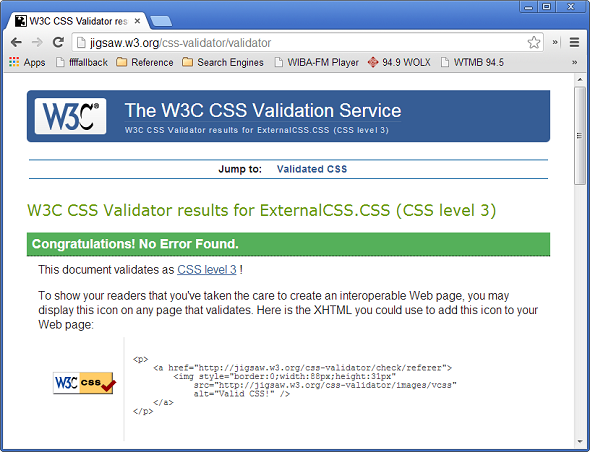Viewport: 590px width, 452px height.
Task: Reload the validator page
Action: [x=58, y=42]
